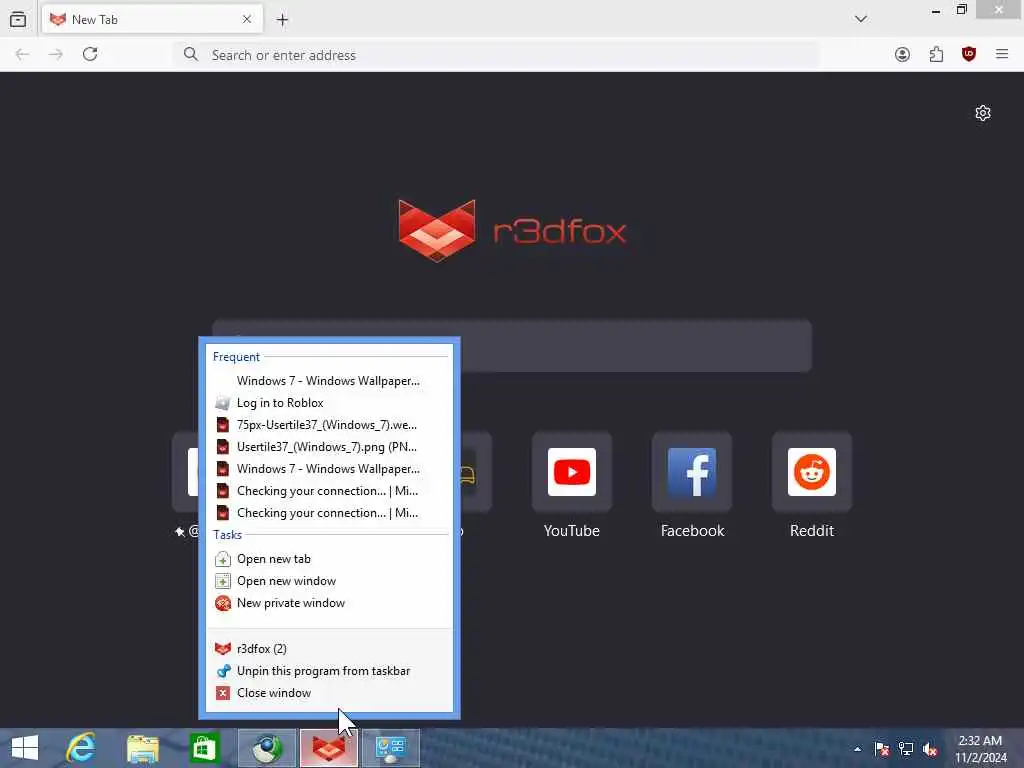Viewport: 1024px width, 768px height.
Task: Open the account profile icon
Action: 902,54
